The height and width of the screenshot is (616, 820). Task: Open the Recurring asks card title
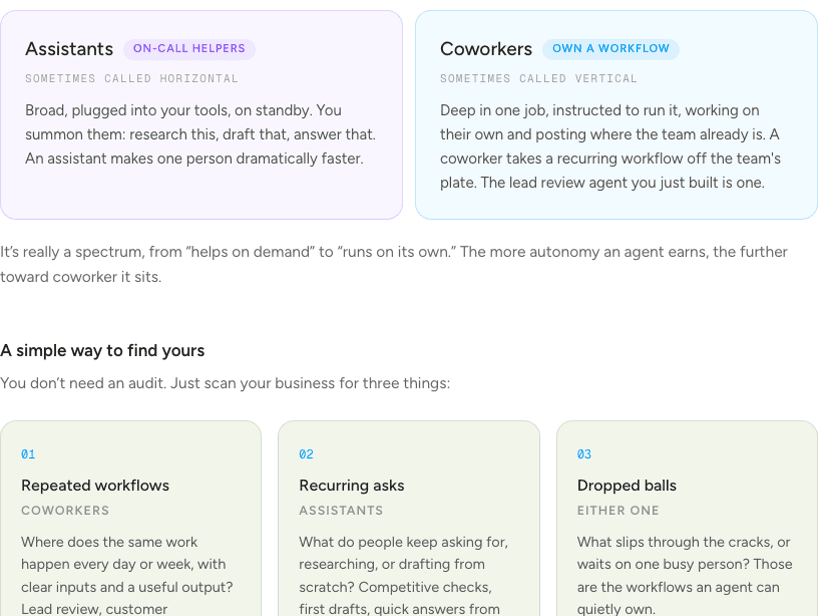(351, 485)
